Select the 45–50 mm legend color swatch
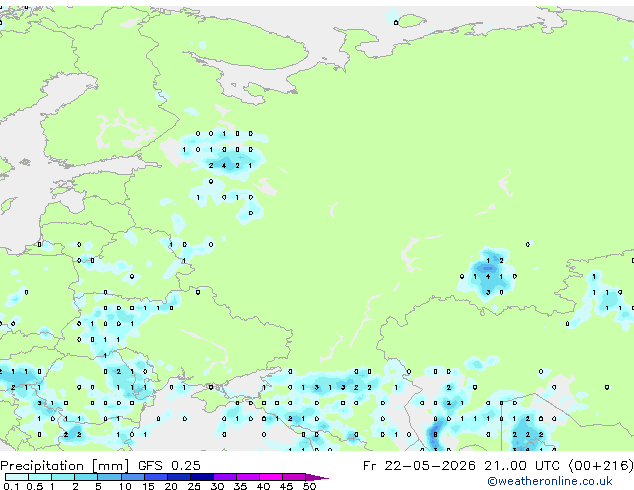Viewport: 634px width, 490px height. pos(294,477)
